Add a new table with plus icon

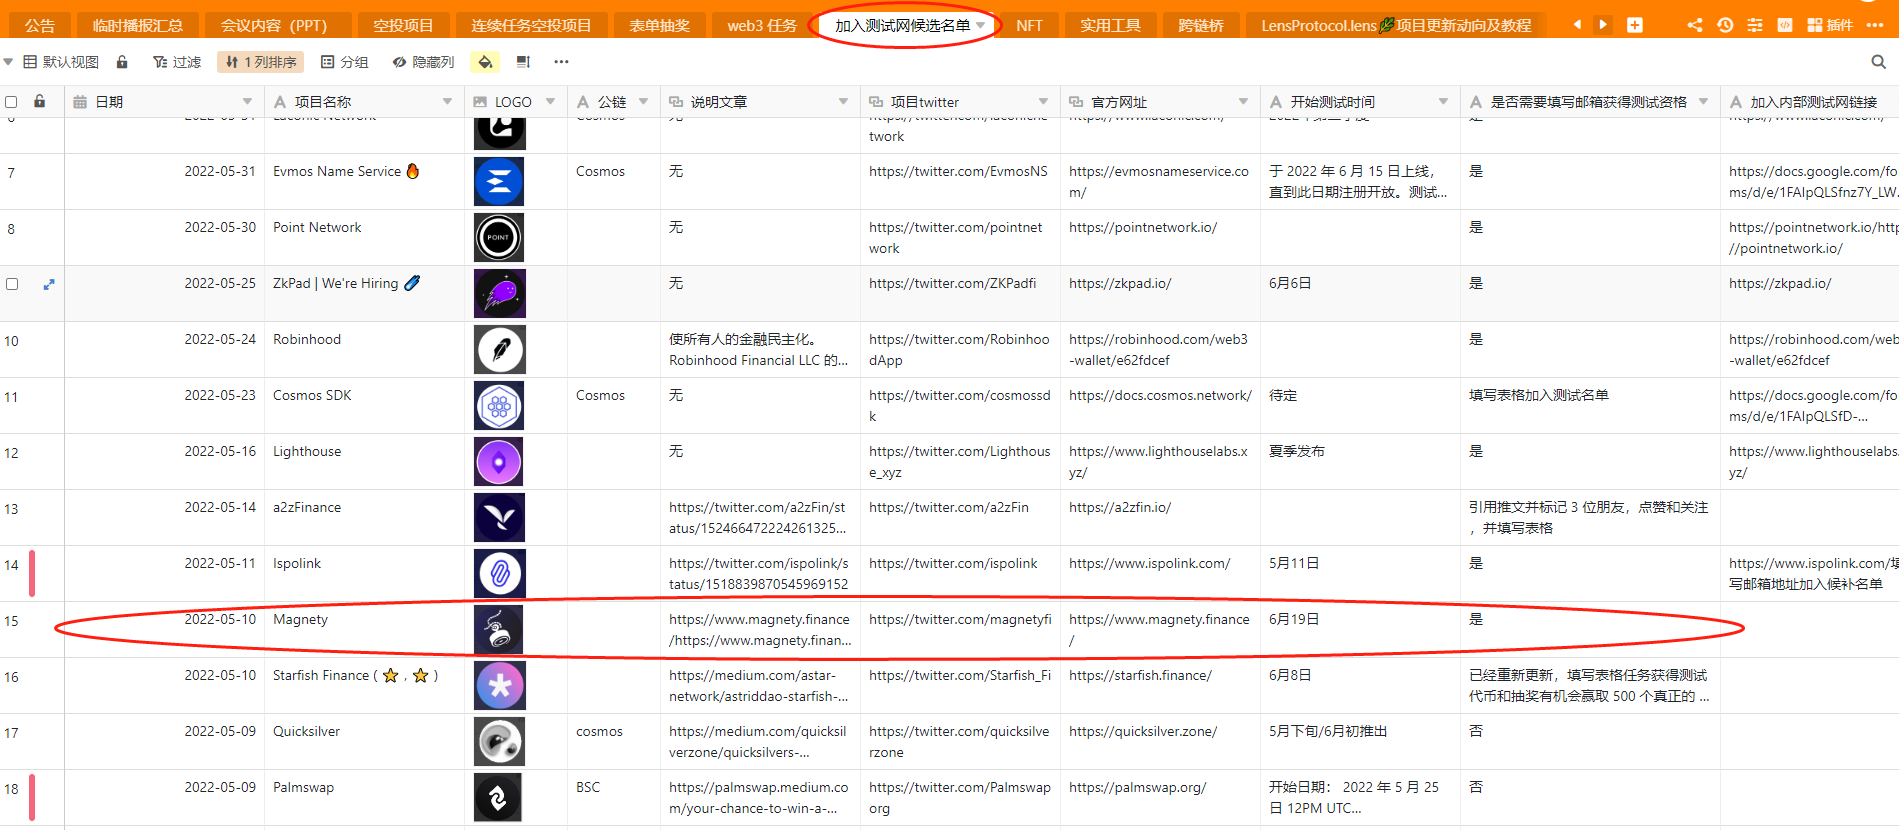(1635, 25)
